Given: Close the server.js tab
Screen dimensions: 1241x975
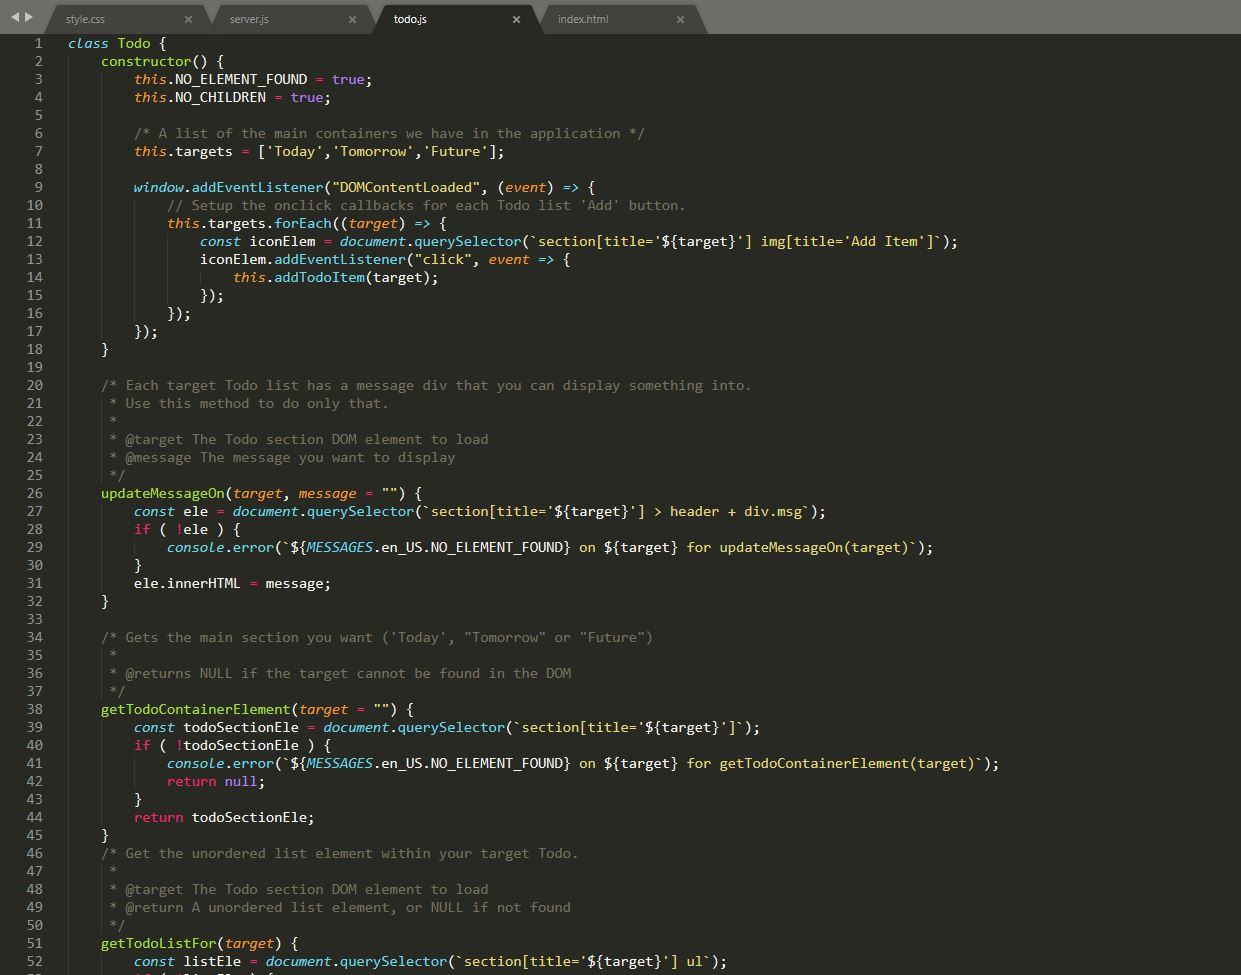Looking at the screenshot, I should (352, 19).
